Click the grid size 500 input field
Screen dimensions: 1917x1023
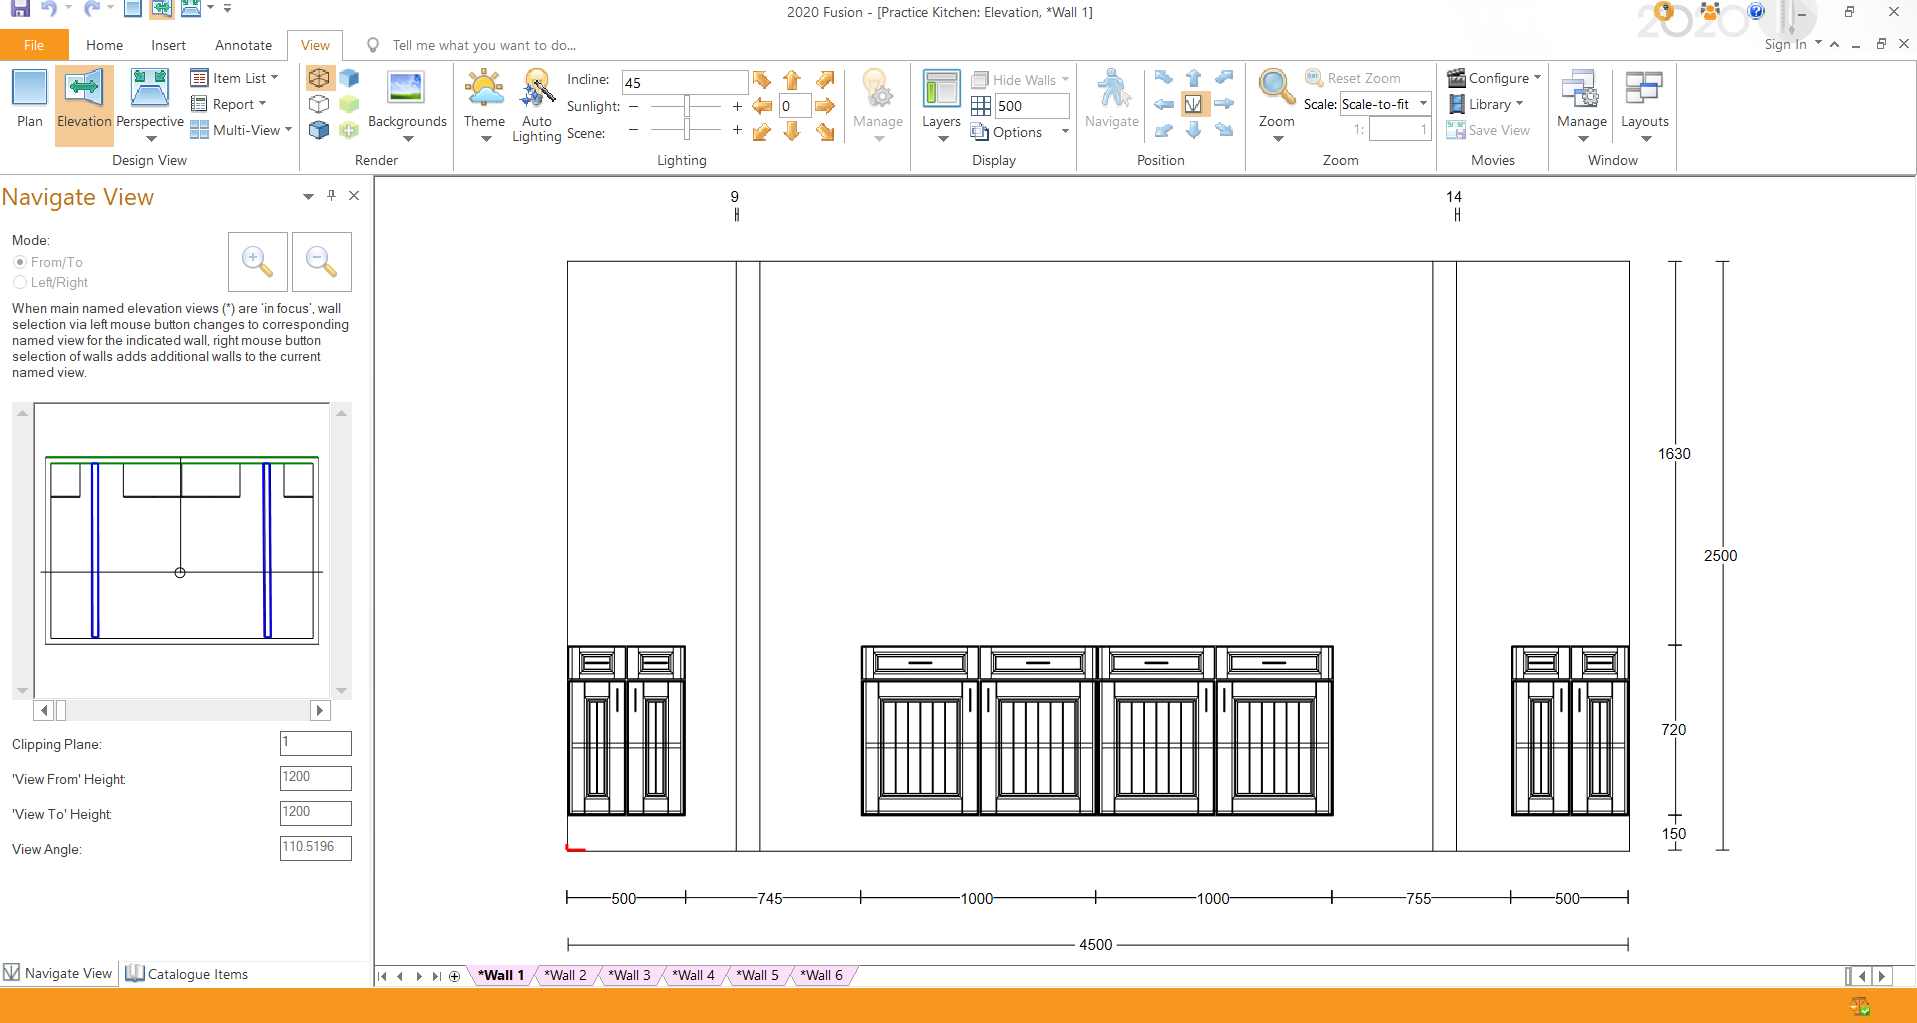[1031, 106]
